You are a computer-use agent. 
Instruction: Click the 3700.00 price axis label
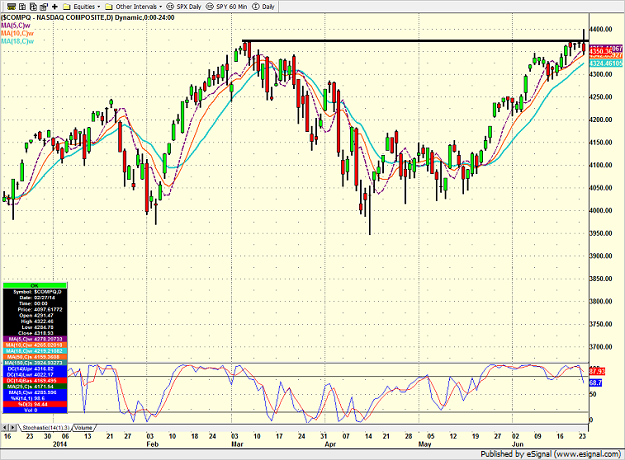601,347
